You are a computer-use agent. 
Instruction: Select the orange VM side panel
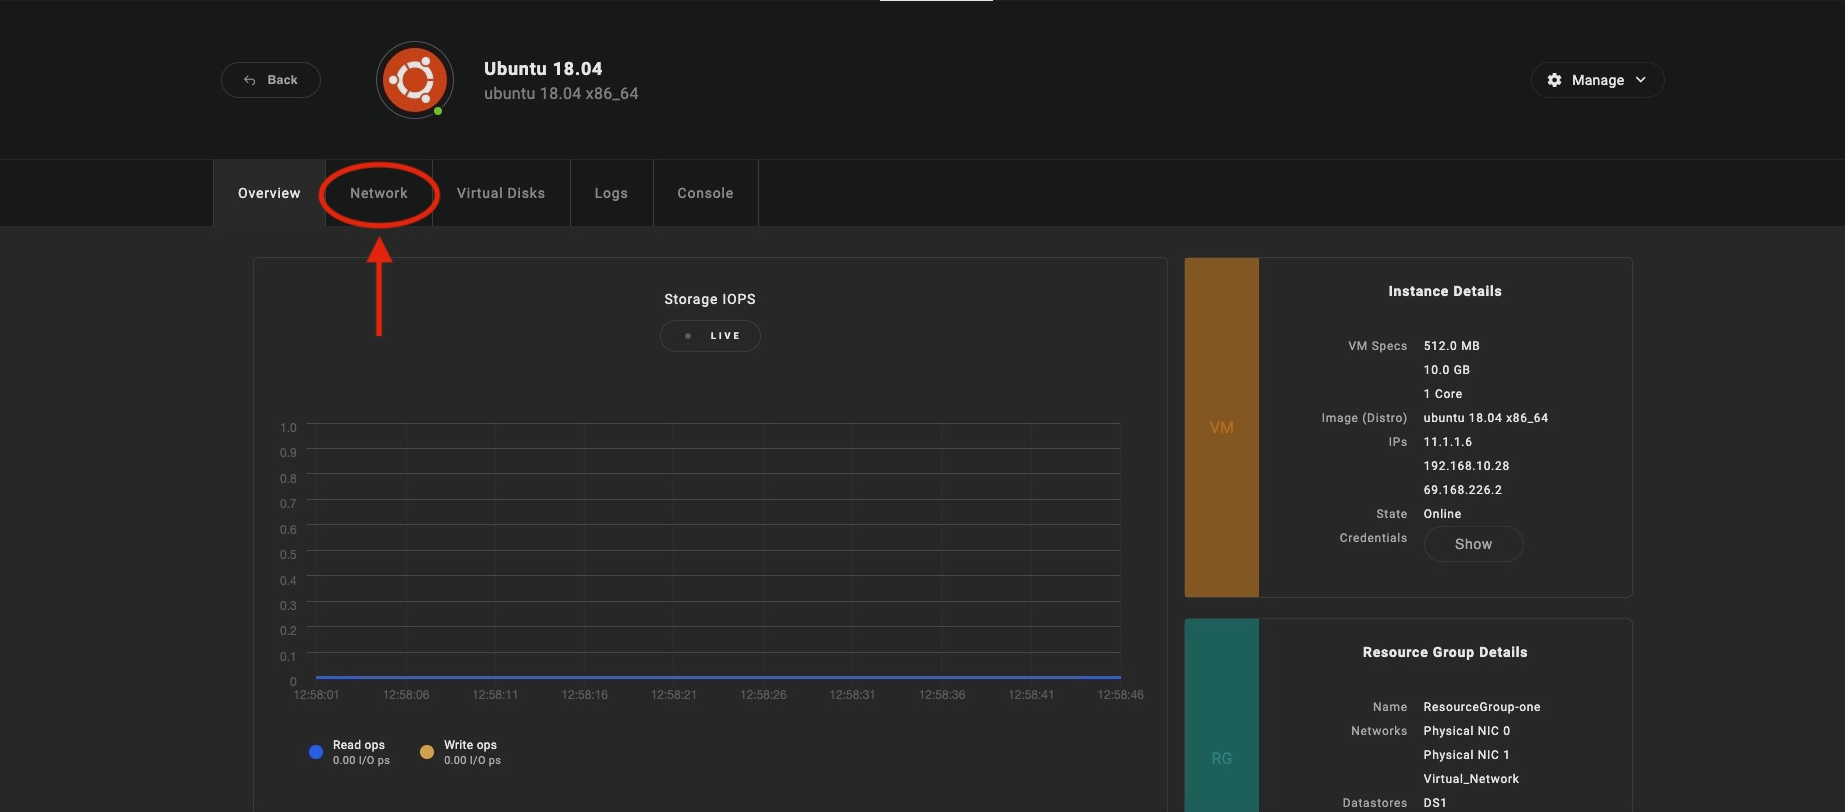click(1222, 428)
